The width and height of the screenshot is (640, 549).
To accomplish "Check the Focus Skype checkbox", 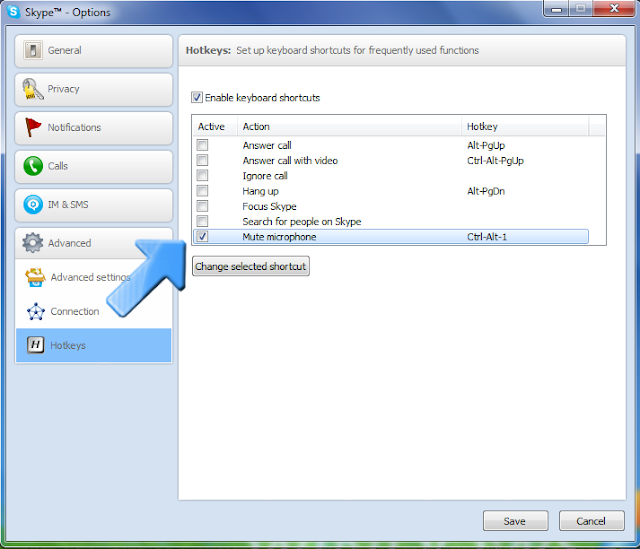I will pyautogui.click(x=202, y=206).
